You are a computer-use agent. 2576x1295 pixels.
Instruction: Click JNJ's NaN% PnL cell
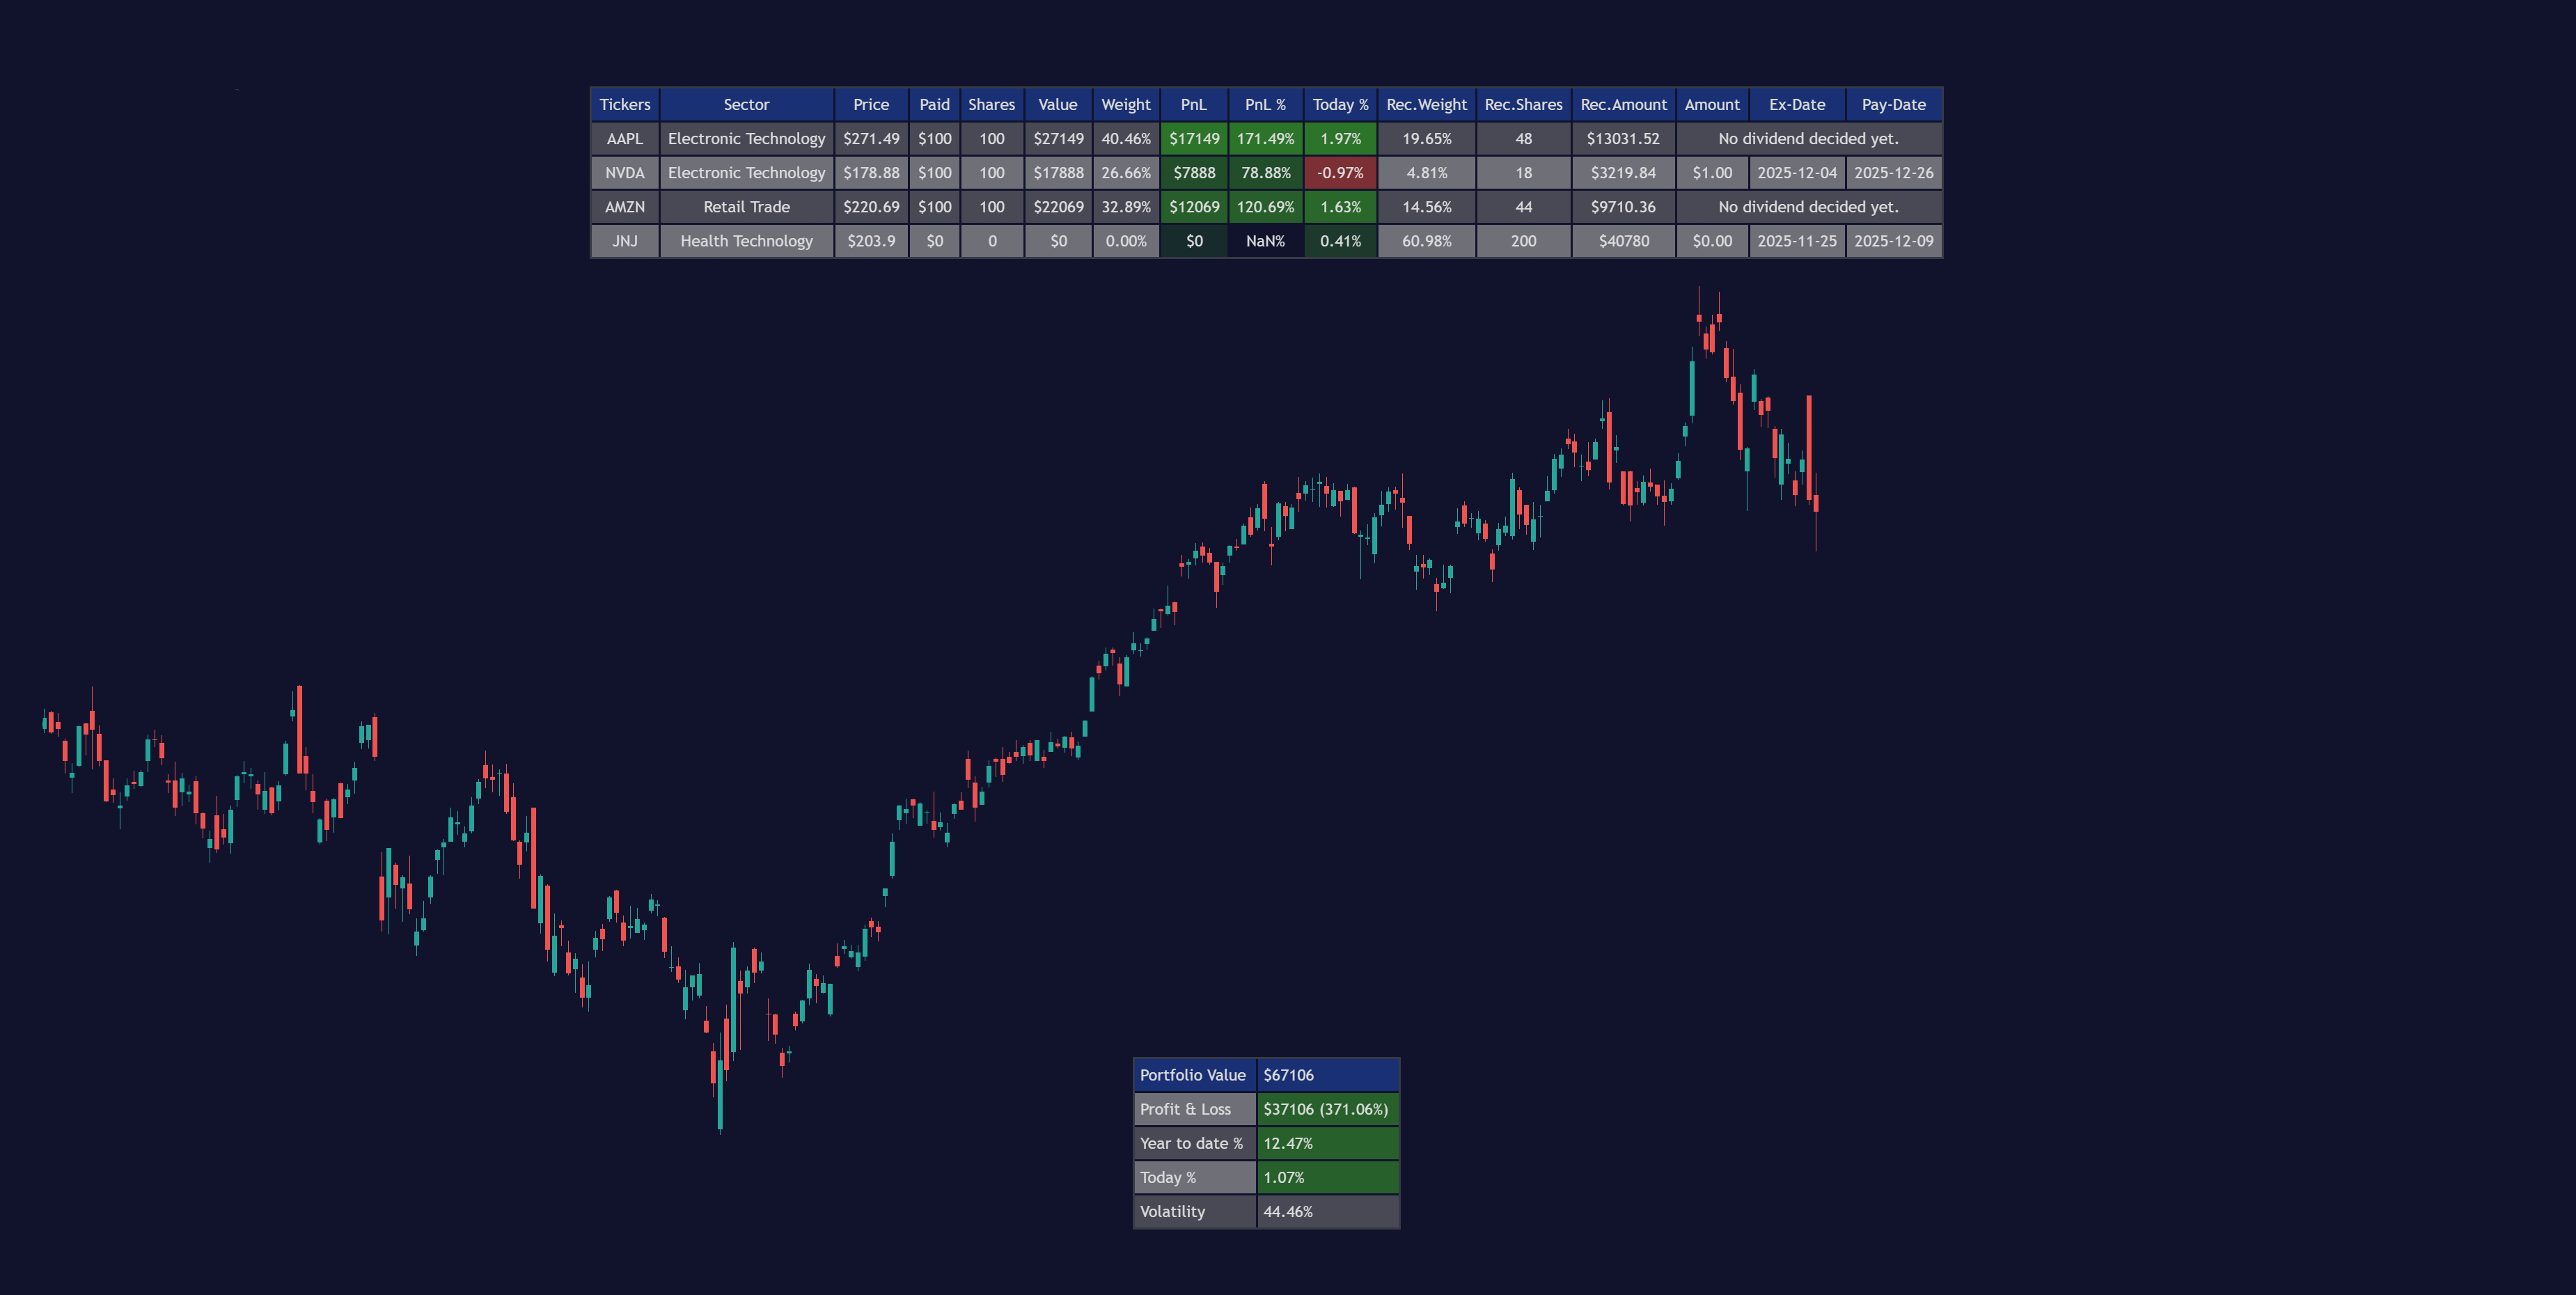1265,241
